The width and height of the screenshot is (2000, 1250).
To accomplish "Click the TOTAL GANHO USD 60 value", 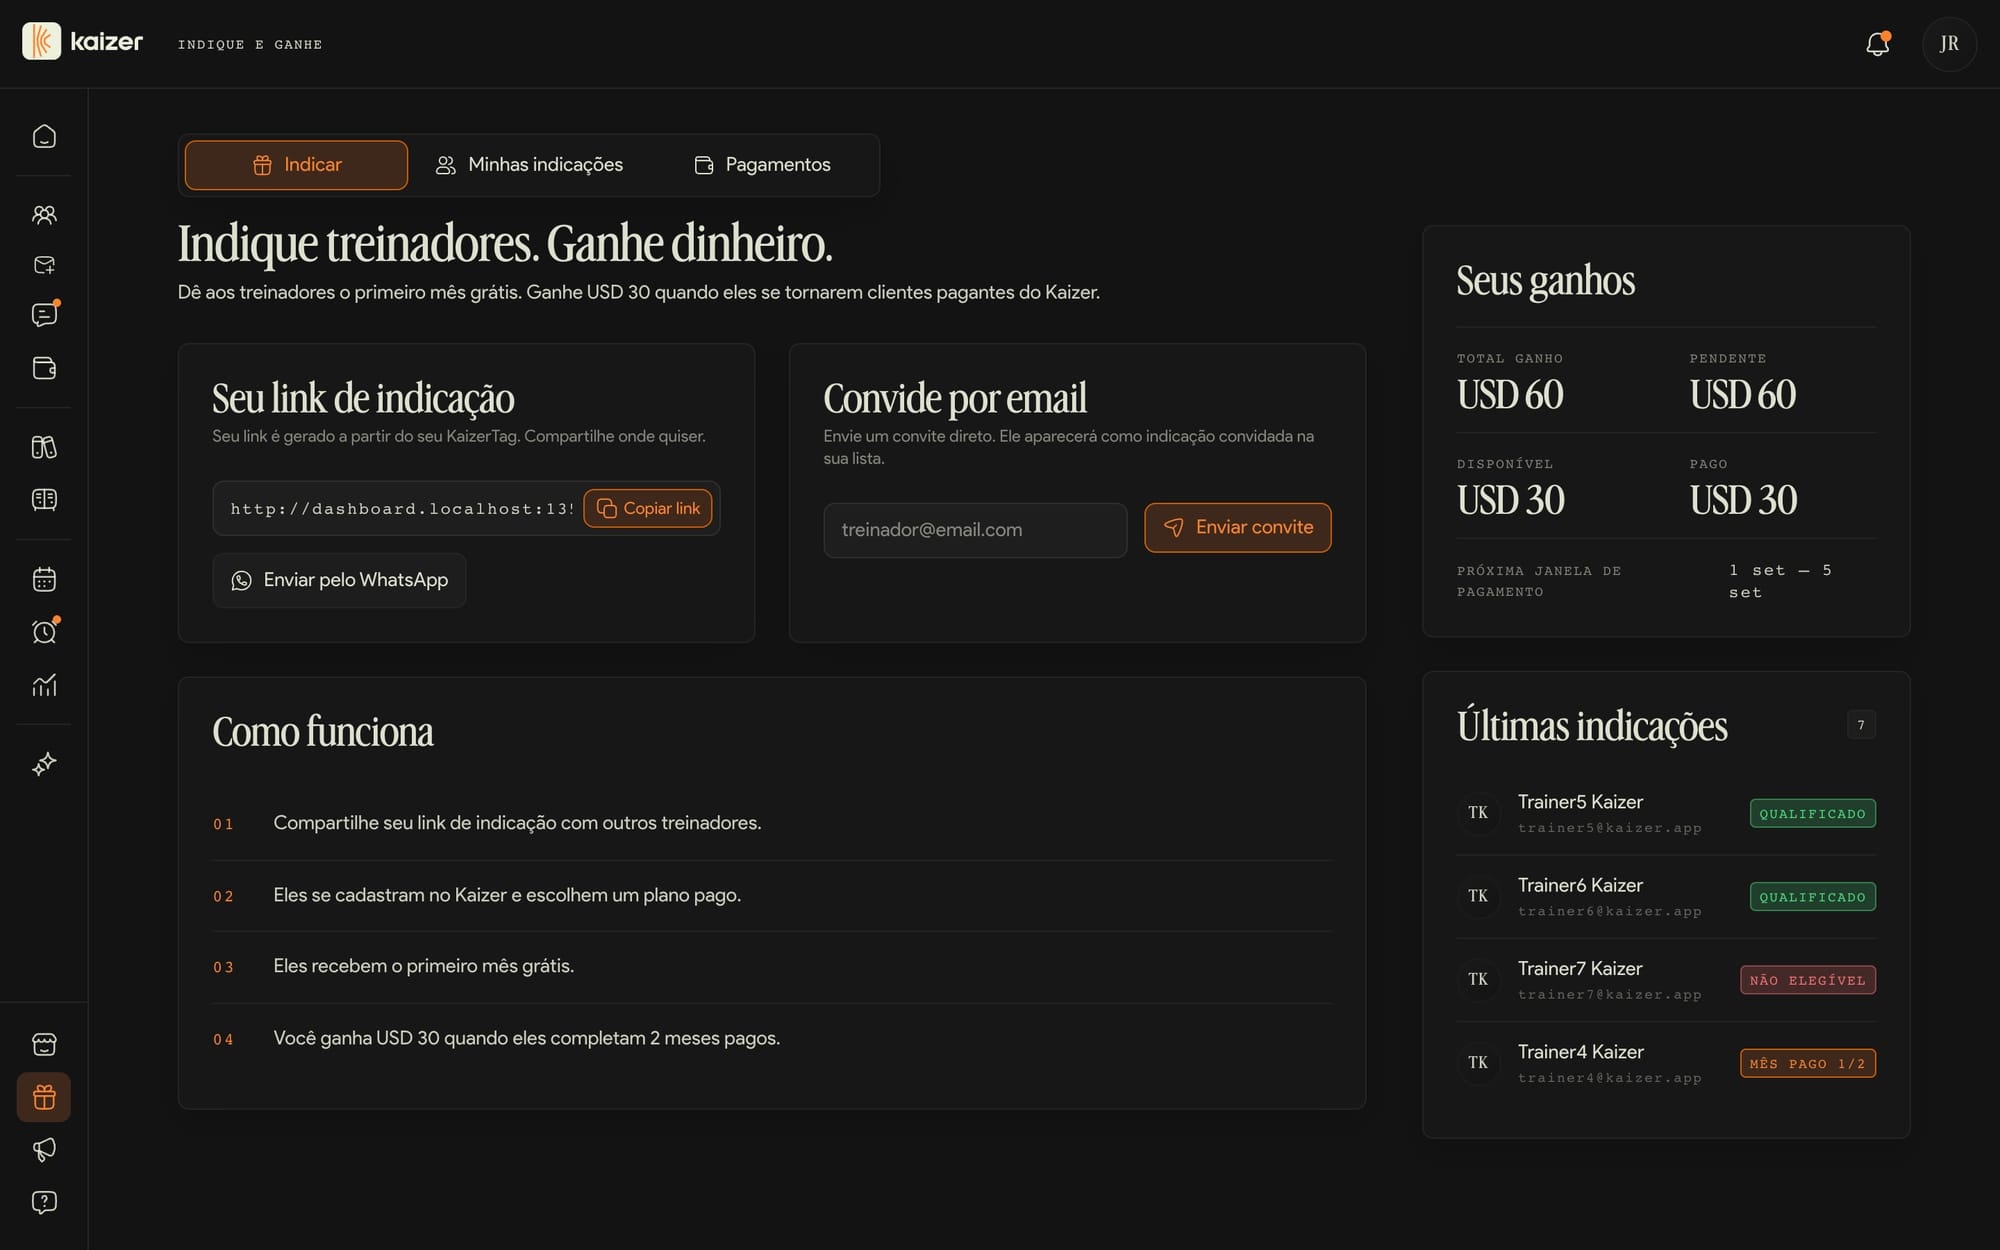I will point(1510,395).
